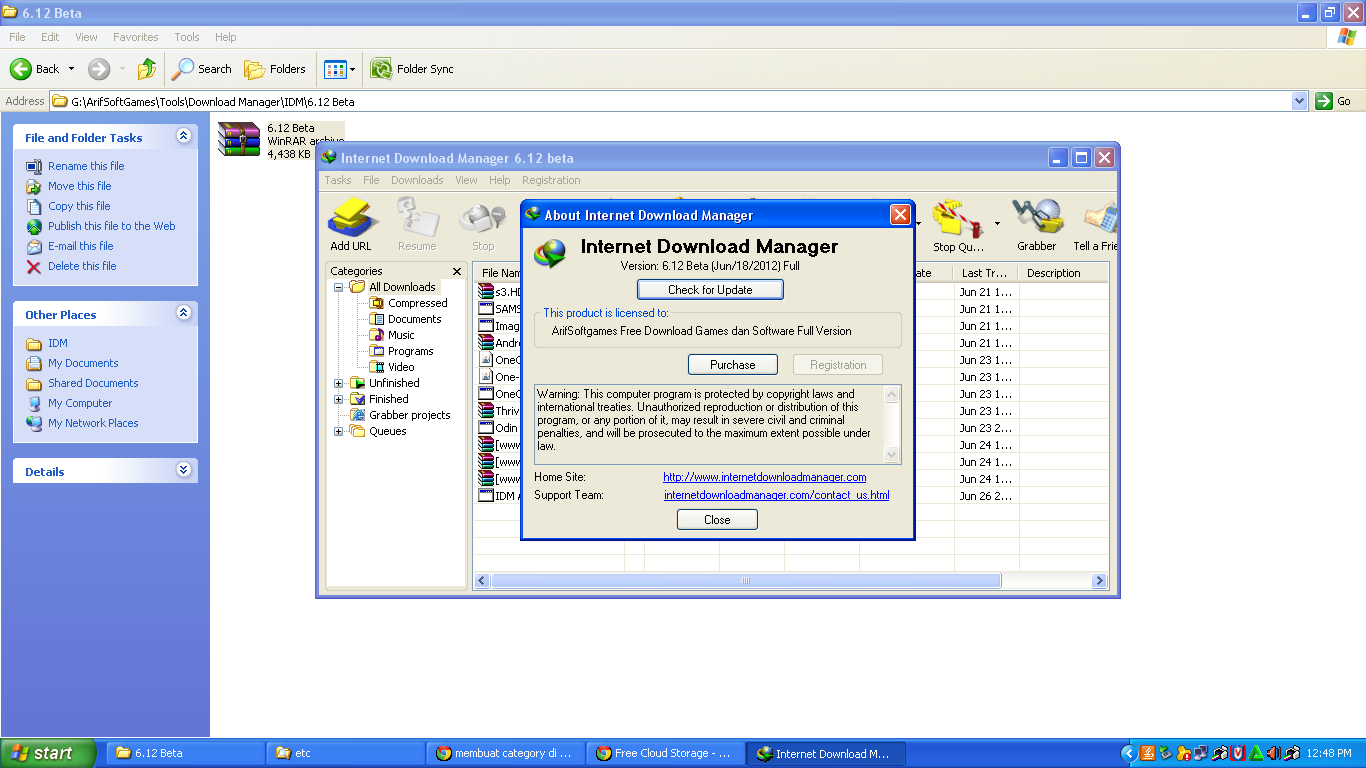
Task: Click the E-mail this file link
Action: 81,246
